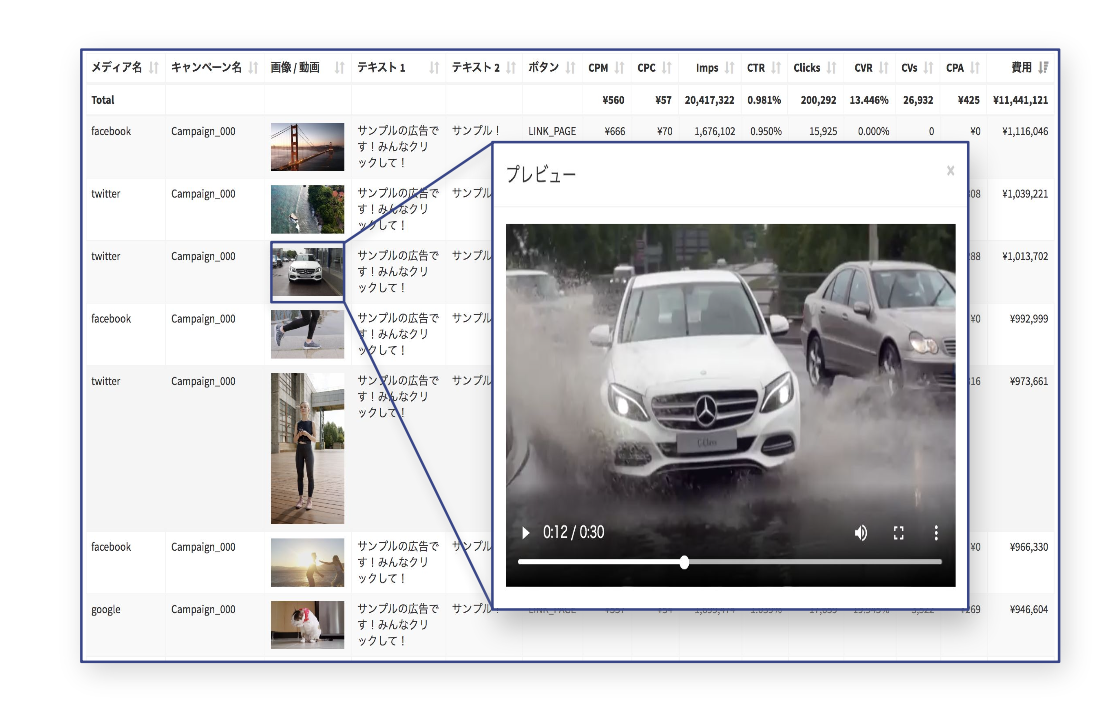
Task: Close the プレビュー dialog
Action: [951, 171]
